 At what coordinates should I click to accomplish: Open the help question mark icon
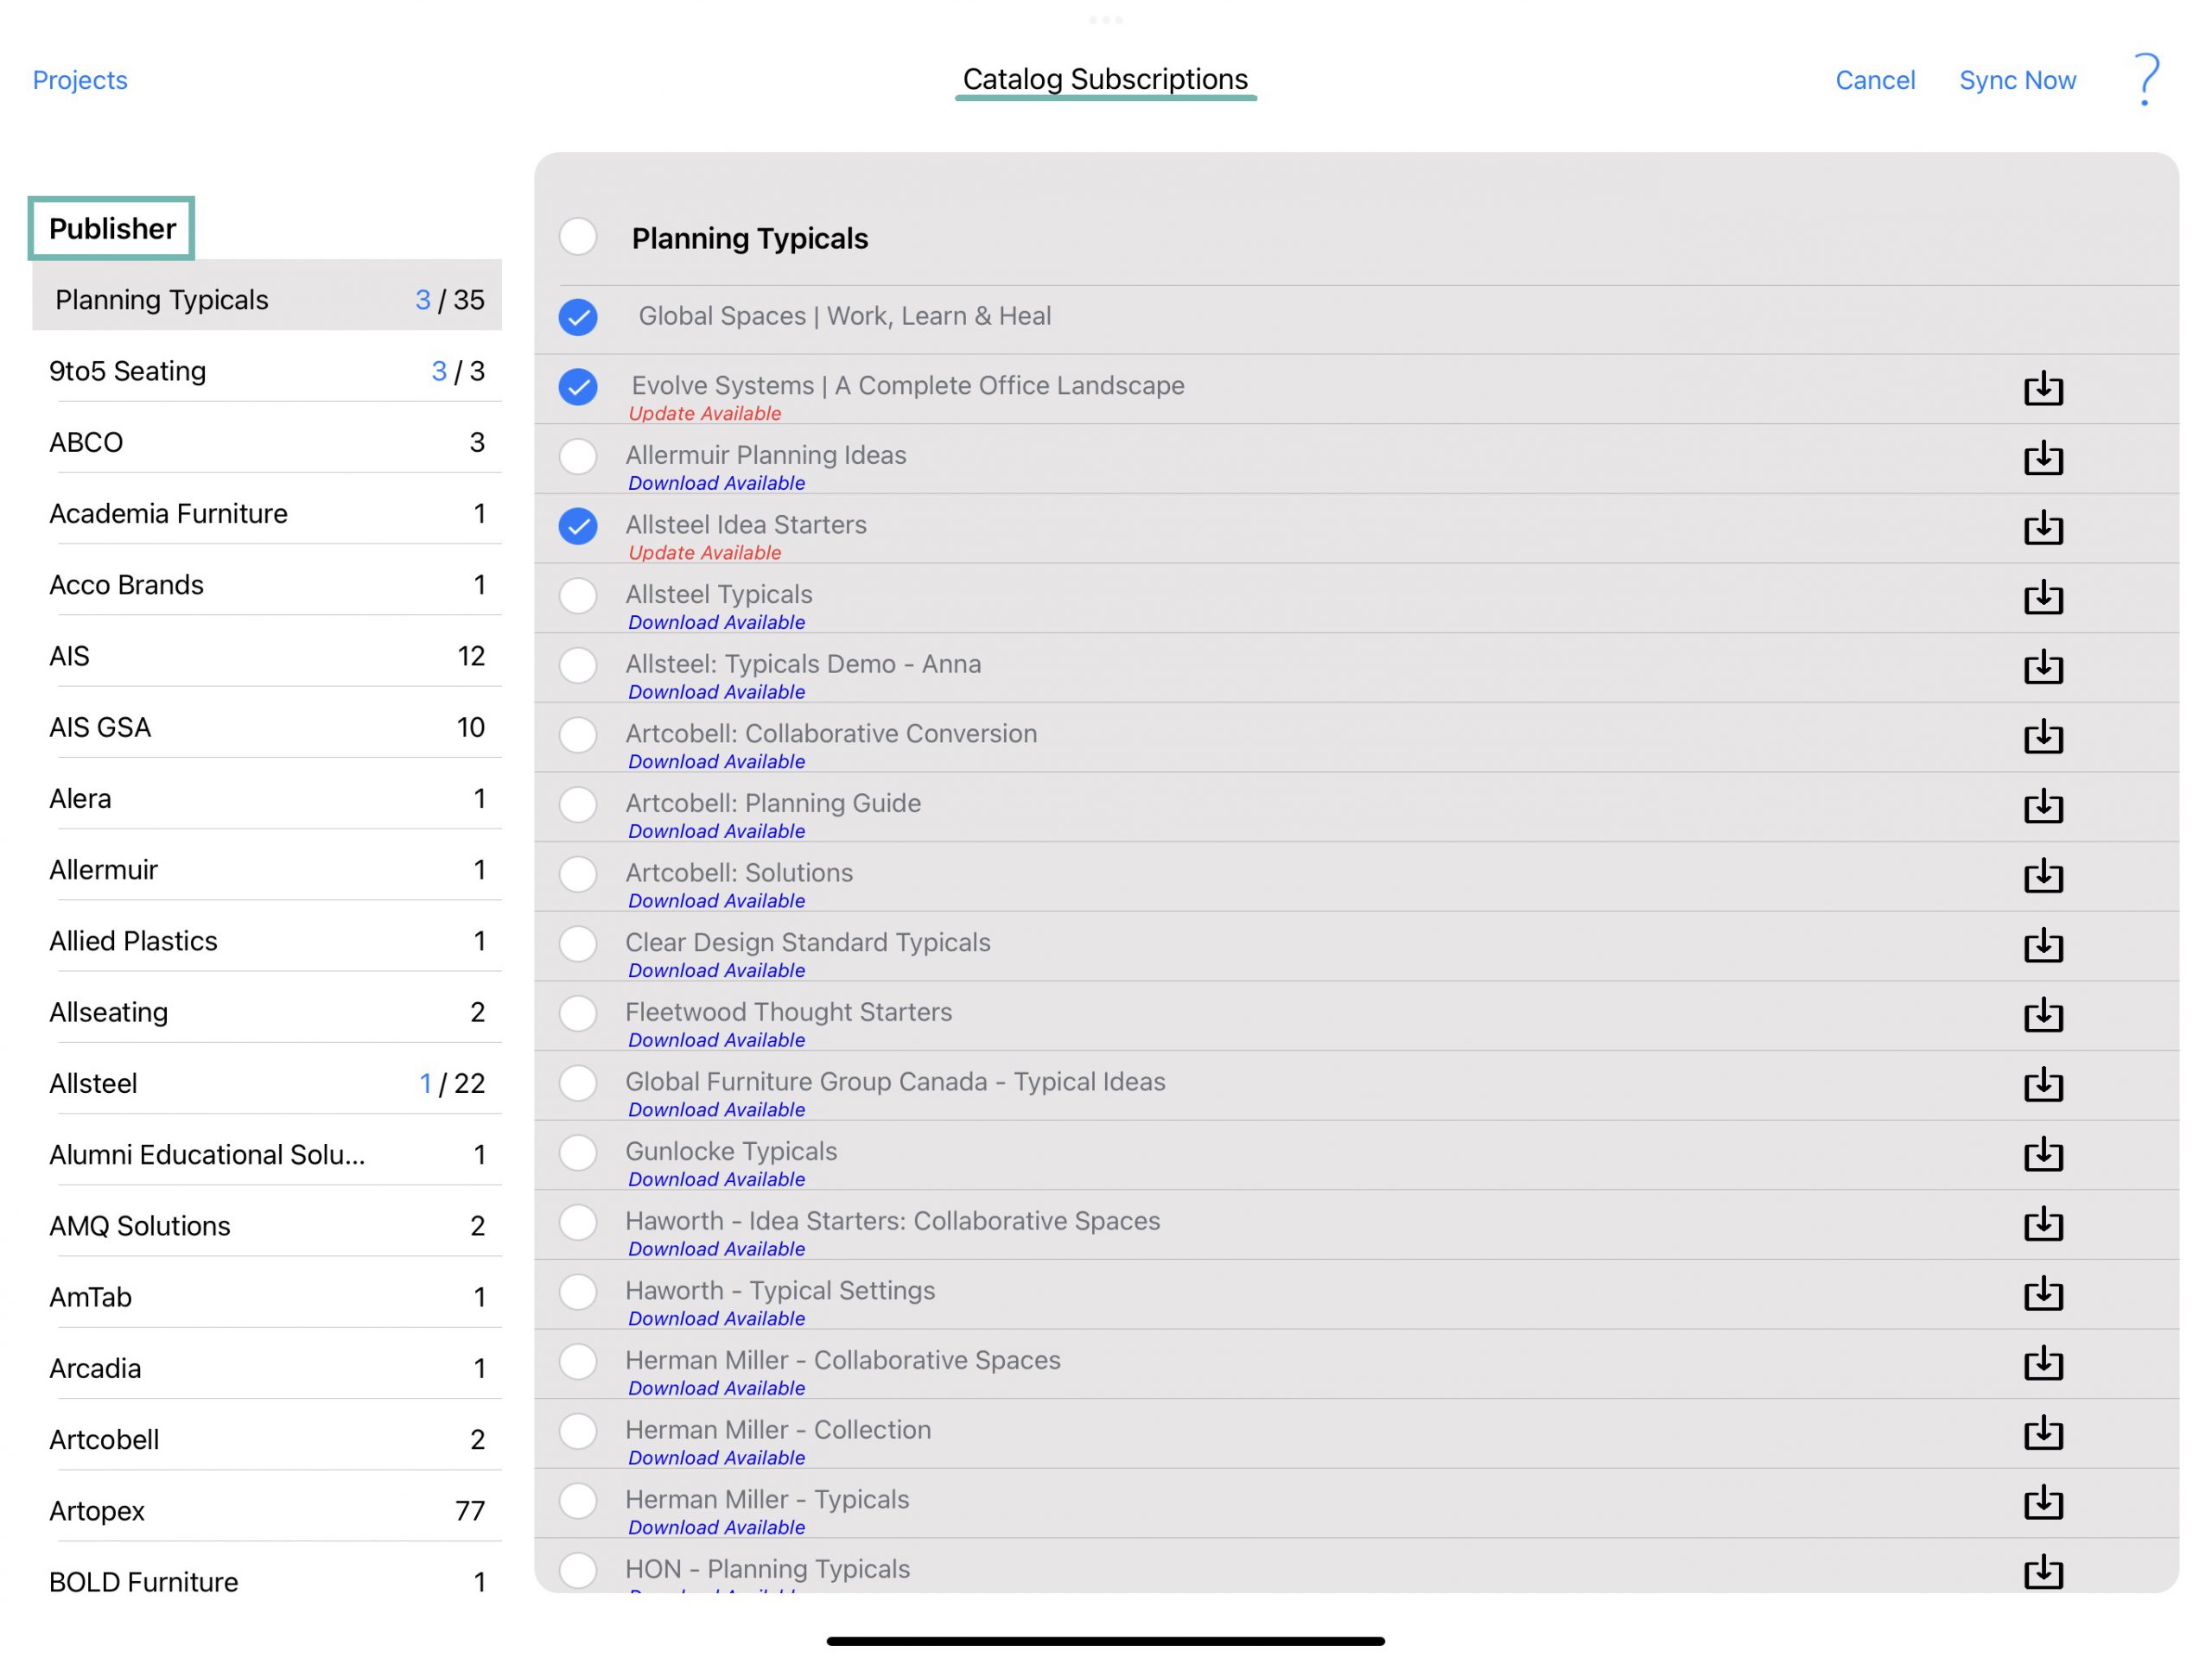(x=2146, y=79)
